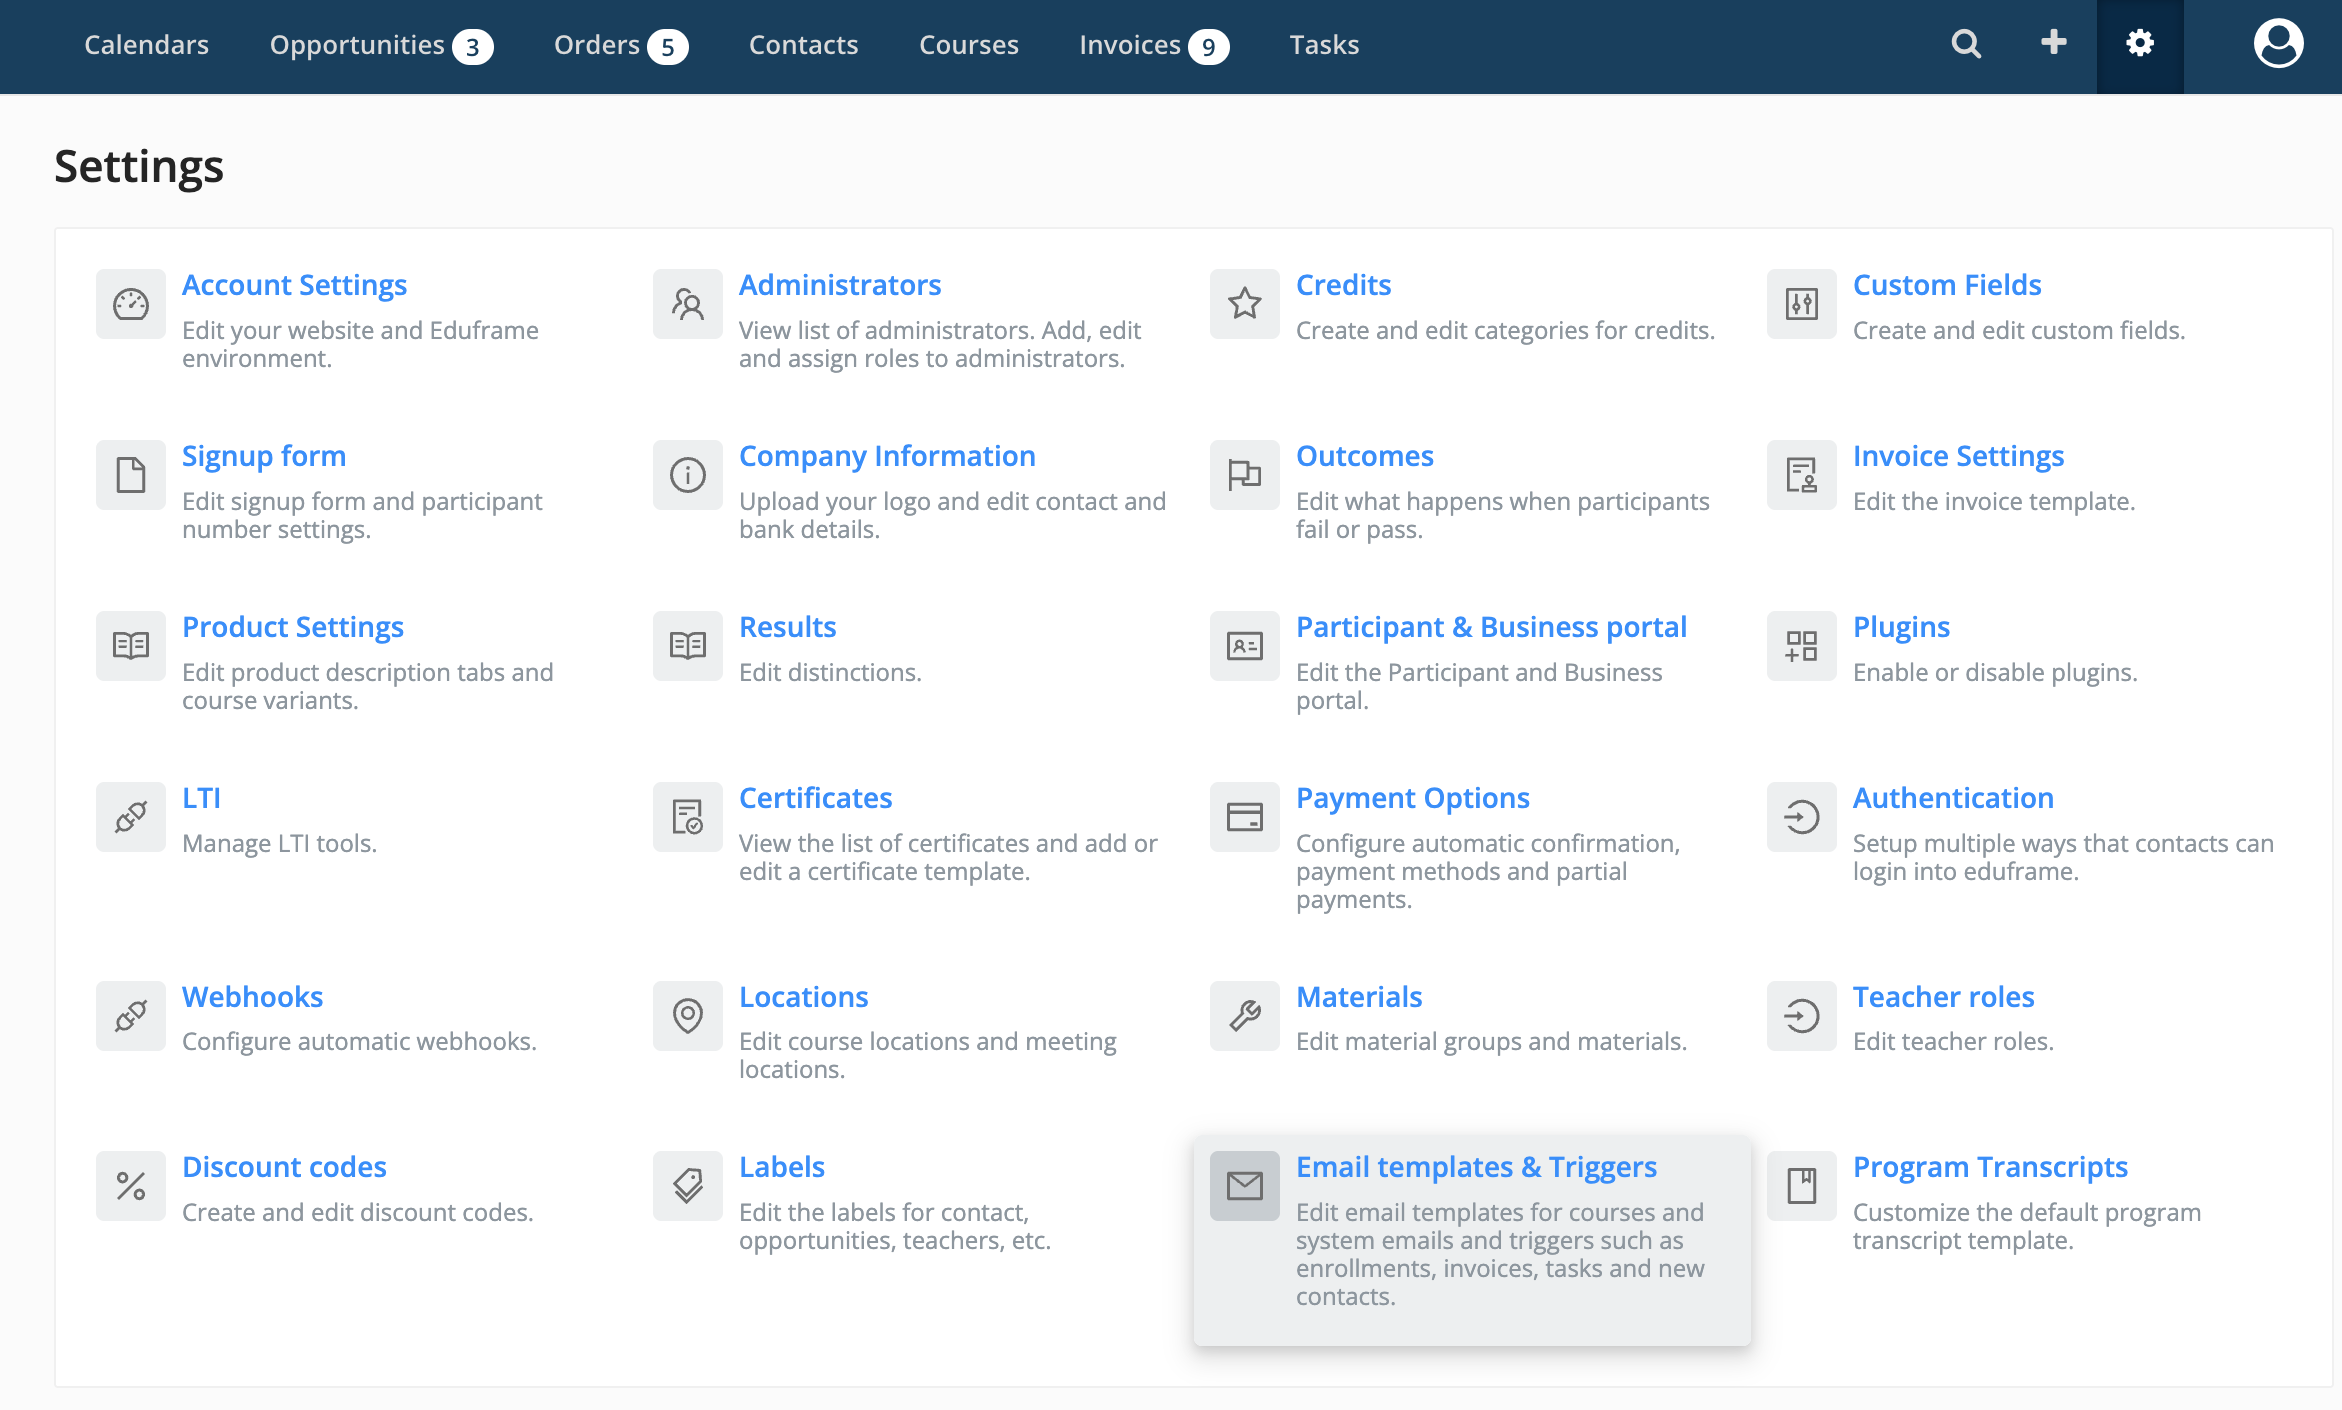
Task: Click the Email templates envelope icon
Action: click(x=1244, y=1186)
